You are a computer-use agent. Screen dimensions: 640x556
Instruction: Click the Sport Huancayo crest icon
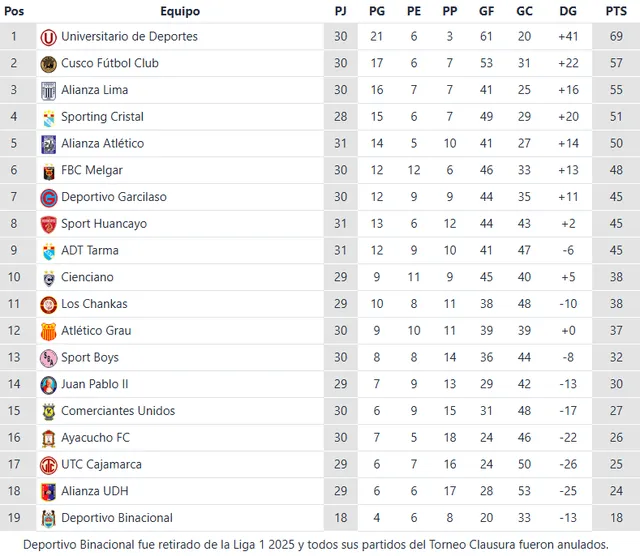coord(48,224)
